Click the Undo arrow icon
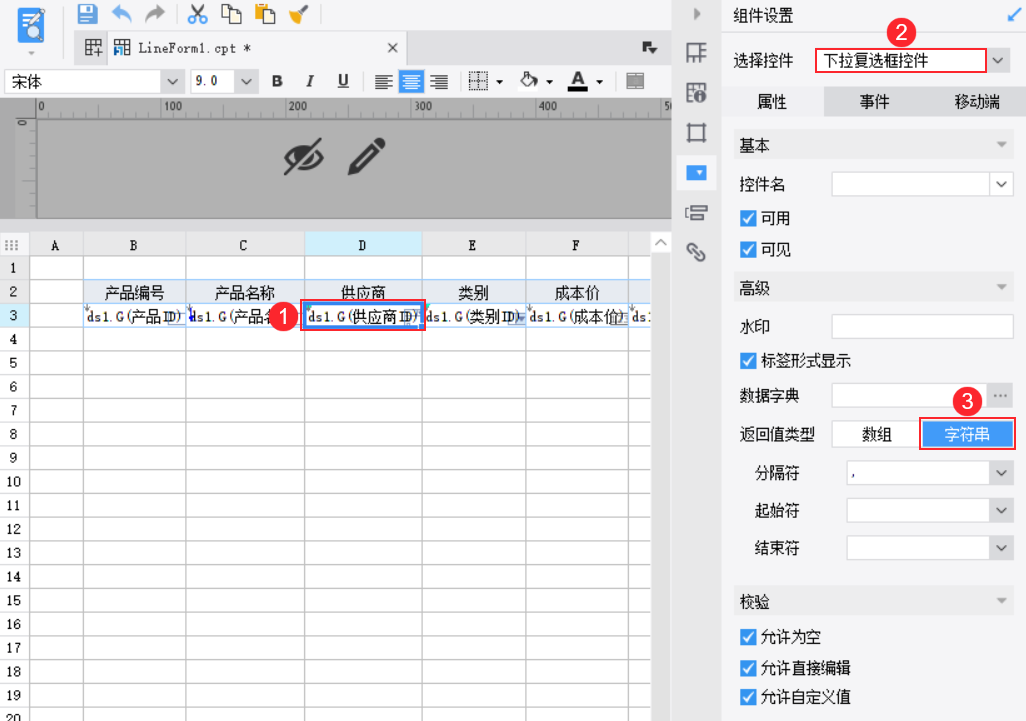1026x721 pixels. coord(122,13)
